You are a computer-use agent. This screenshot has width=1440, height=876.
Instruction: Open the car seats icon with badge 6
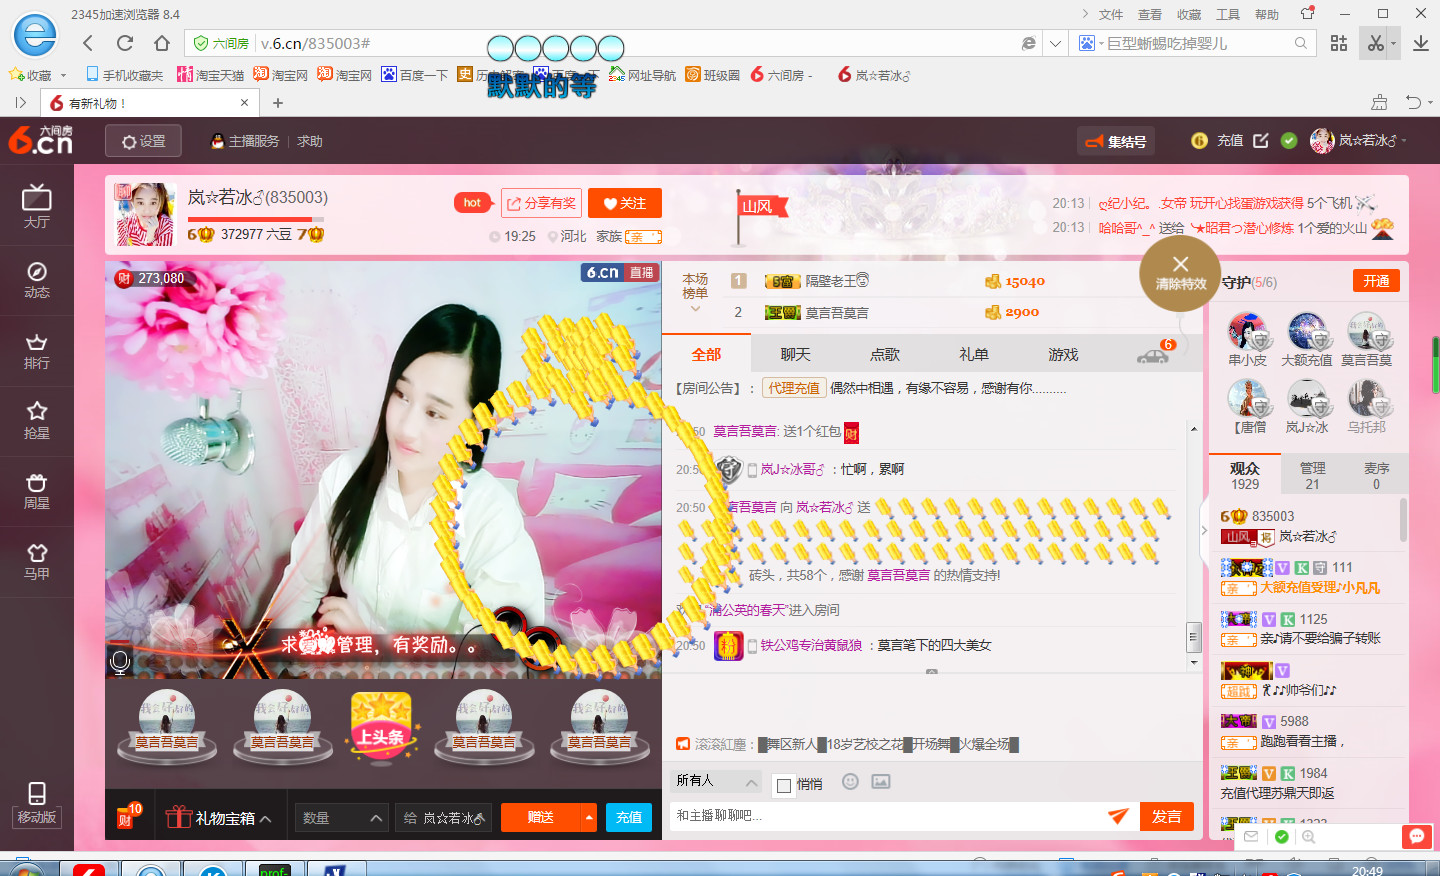pyautogui.click(x=1155, y=352)
